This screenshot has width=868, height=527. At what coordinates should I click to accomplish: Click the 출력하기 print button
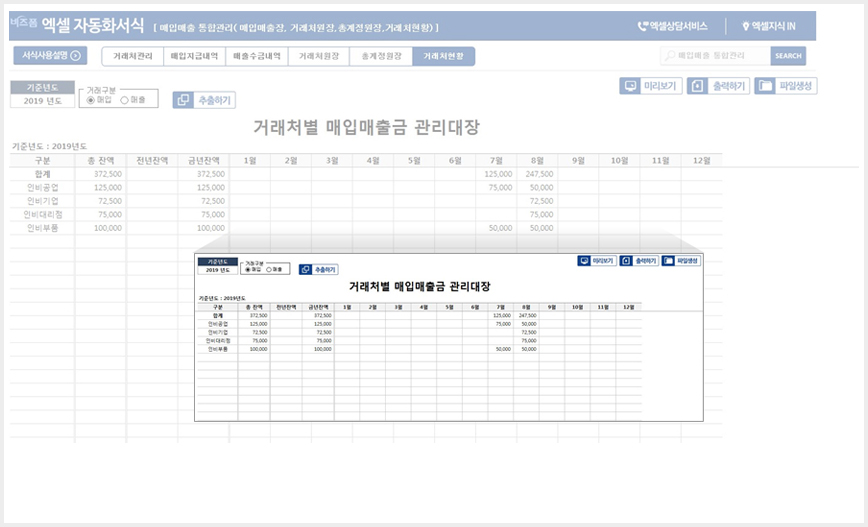click(x=718, y=86)
